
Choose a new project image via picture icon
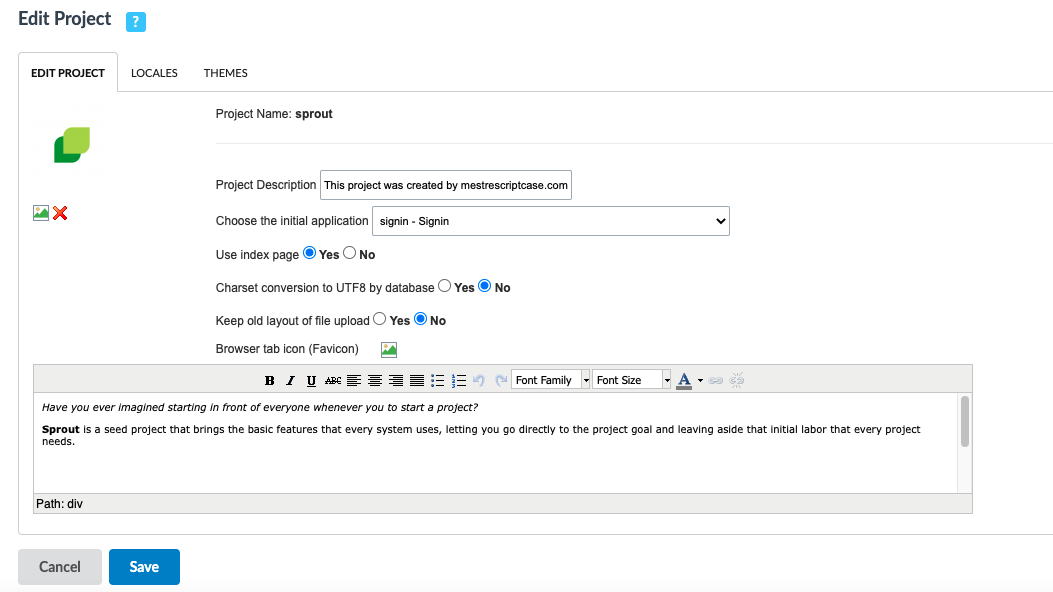(x=41, y=213)
